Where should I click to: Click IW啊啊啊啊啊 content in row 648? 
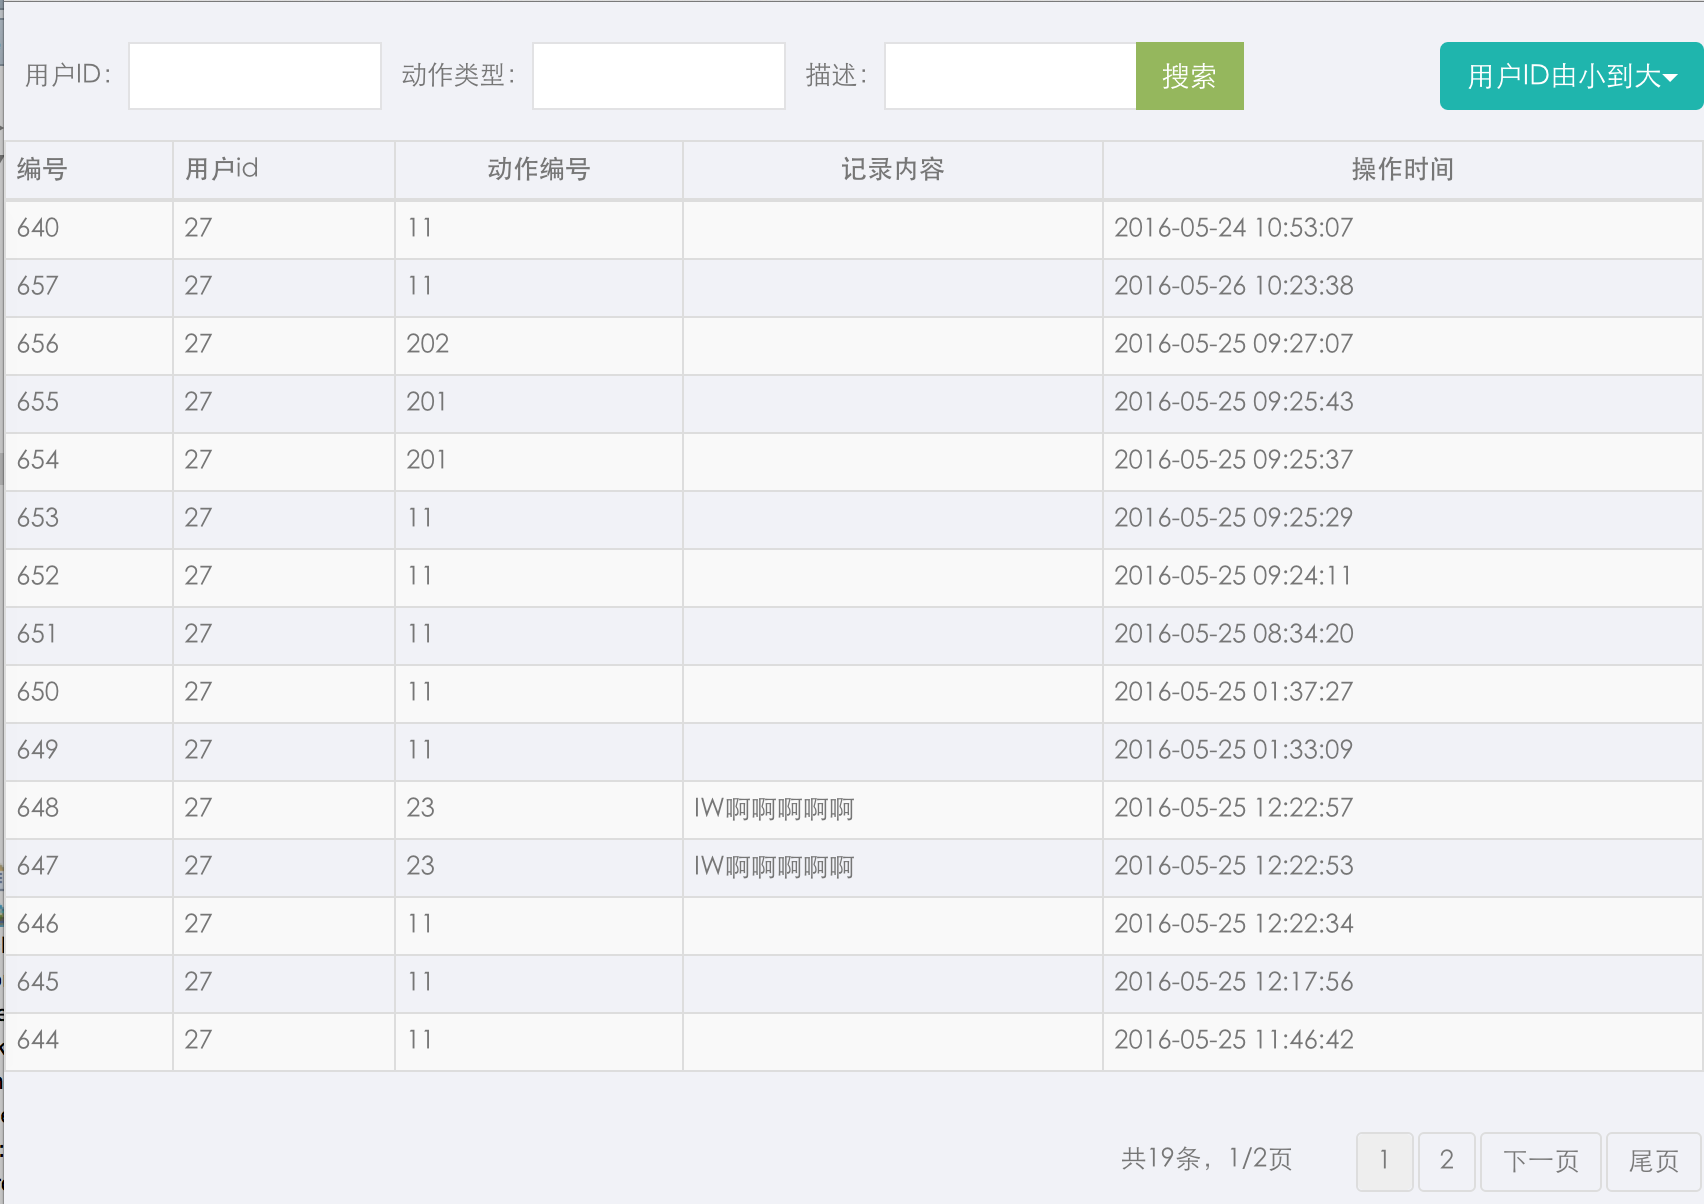774,808
